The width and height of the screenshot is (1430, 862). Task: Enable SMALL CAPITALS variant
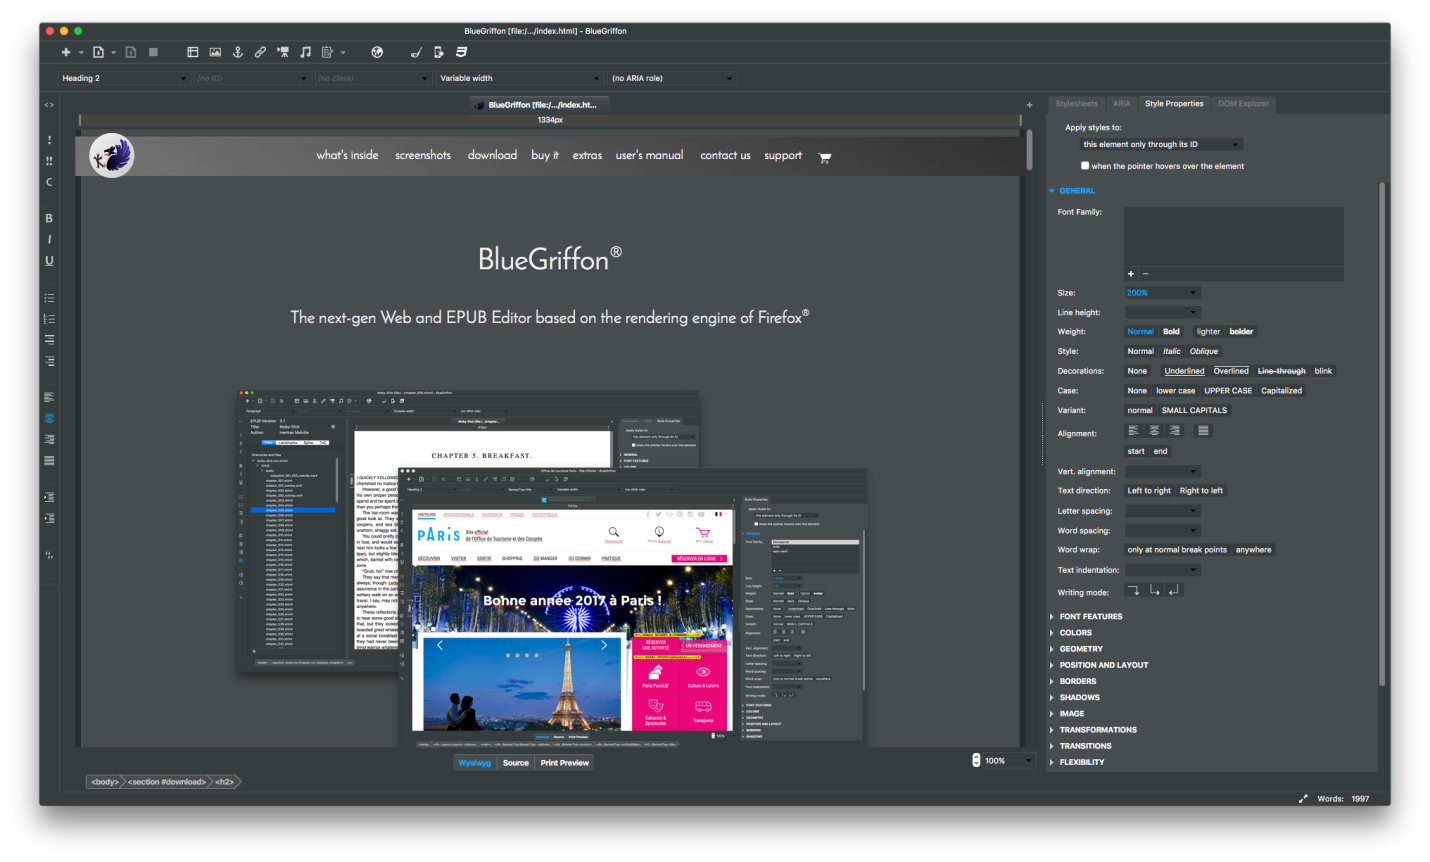click(1194, 410)
